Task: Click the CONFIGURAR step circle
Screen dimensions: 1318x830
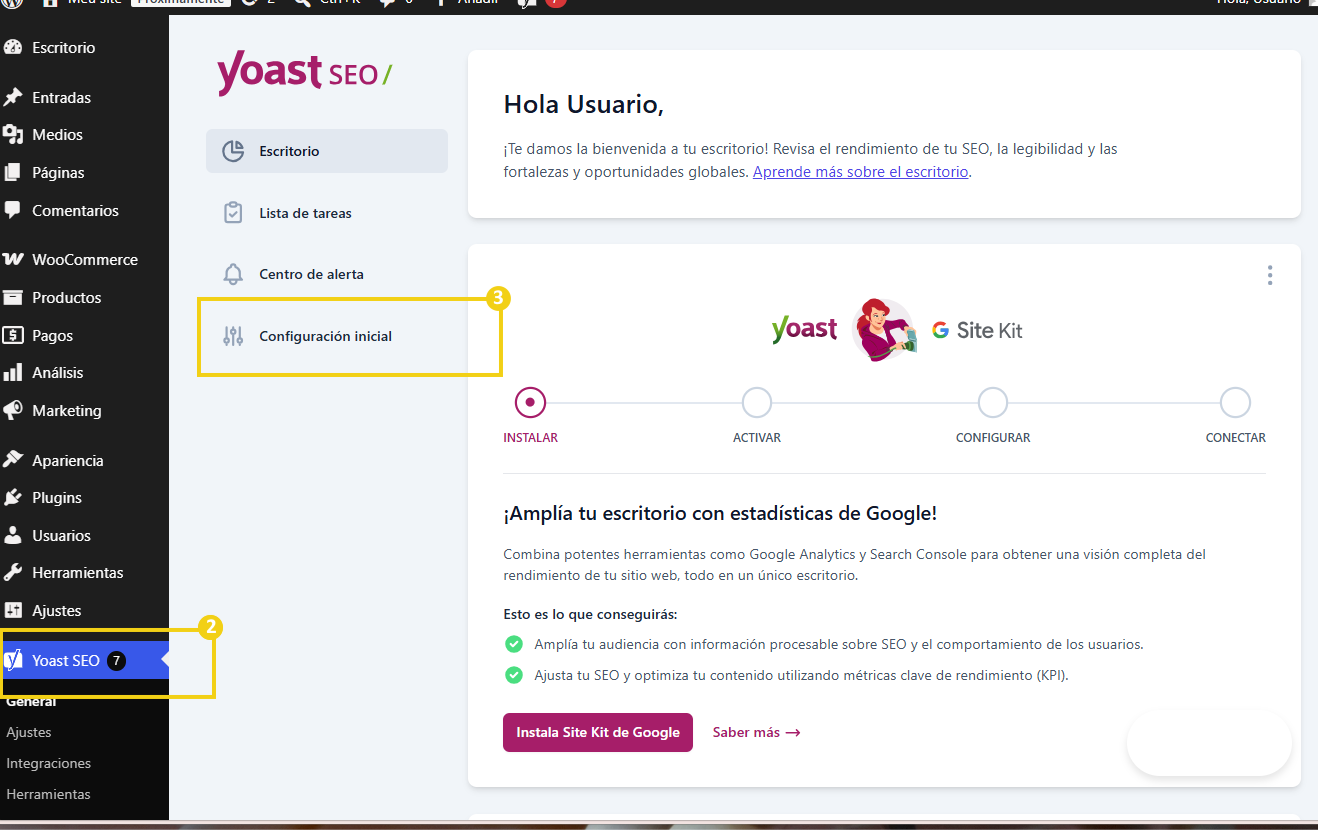Action: (x=993, y=403)
